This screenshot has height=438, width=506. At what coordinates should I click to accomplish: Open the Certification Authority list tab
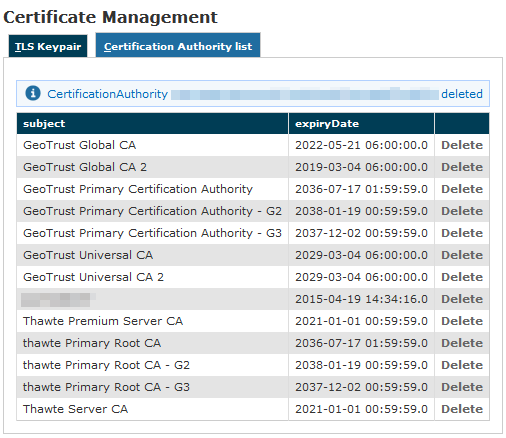tap(178, 46)
